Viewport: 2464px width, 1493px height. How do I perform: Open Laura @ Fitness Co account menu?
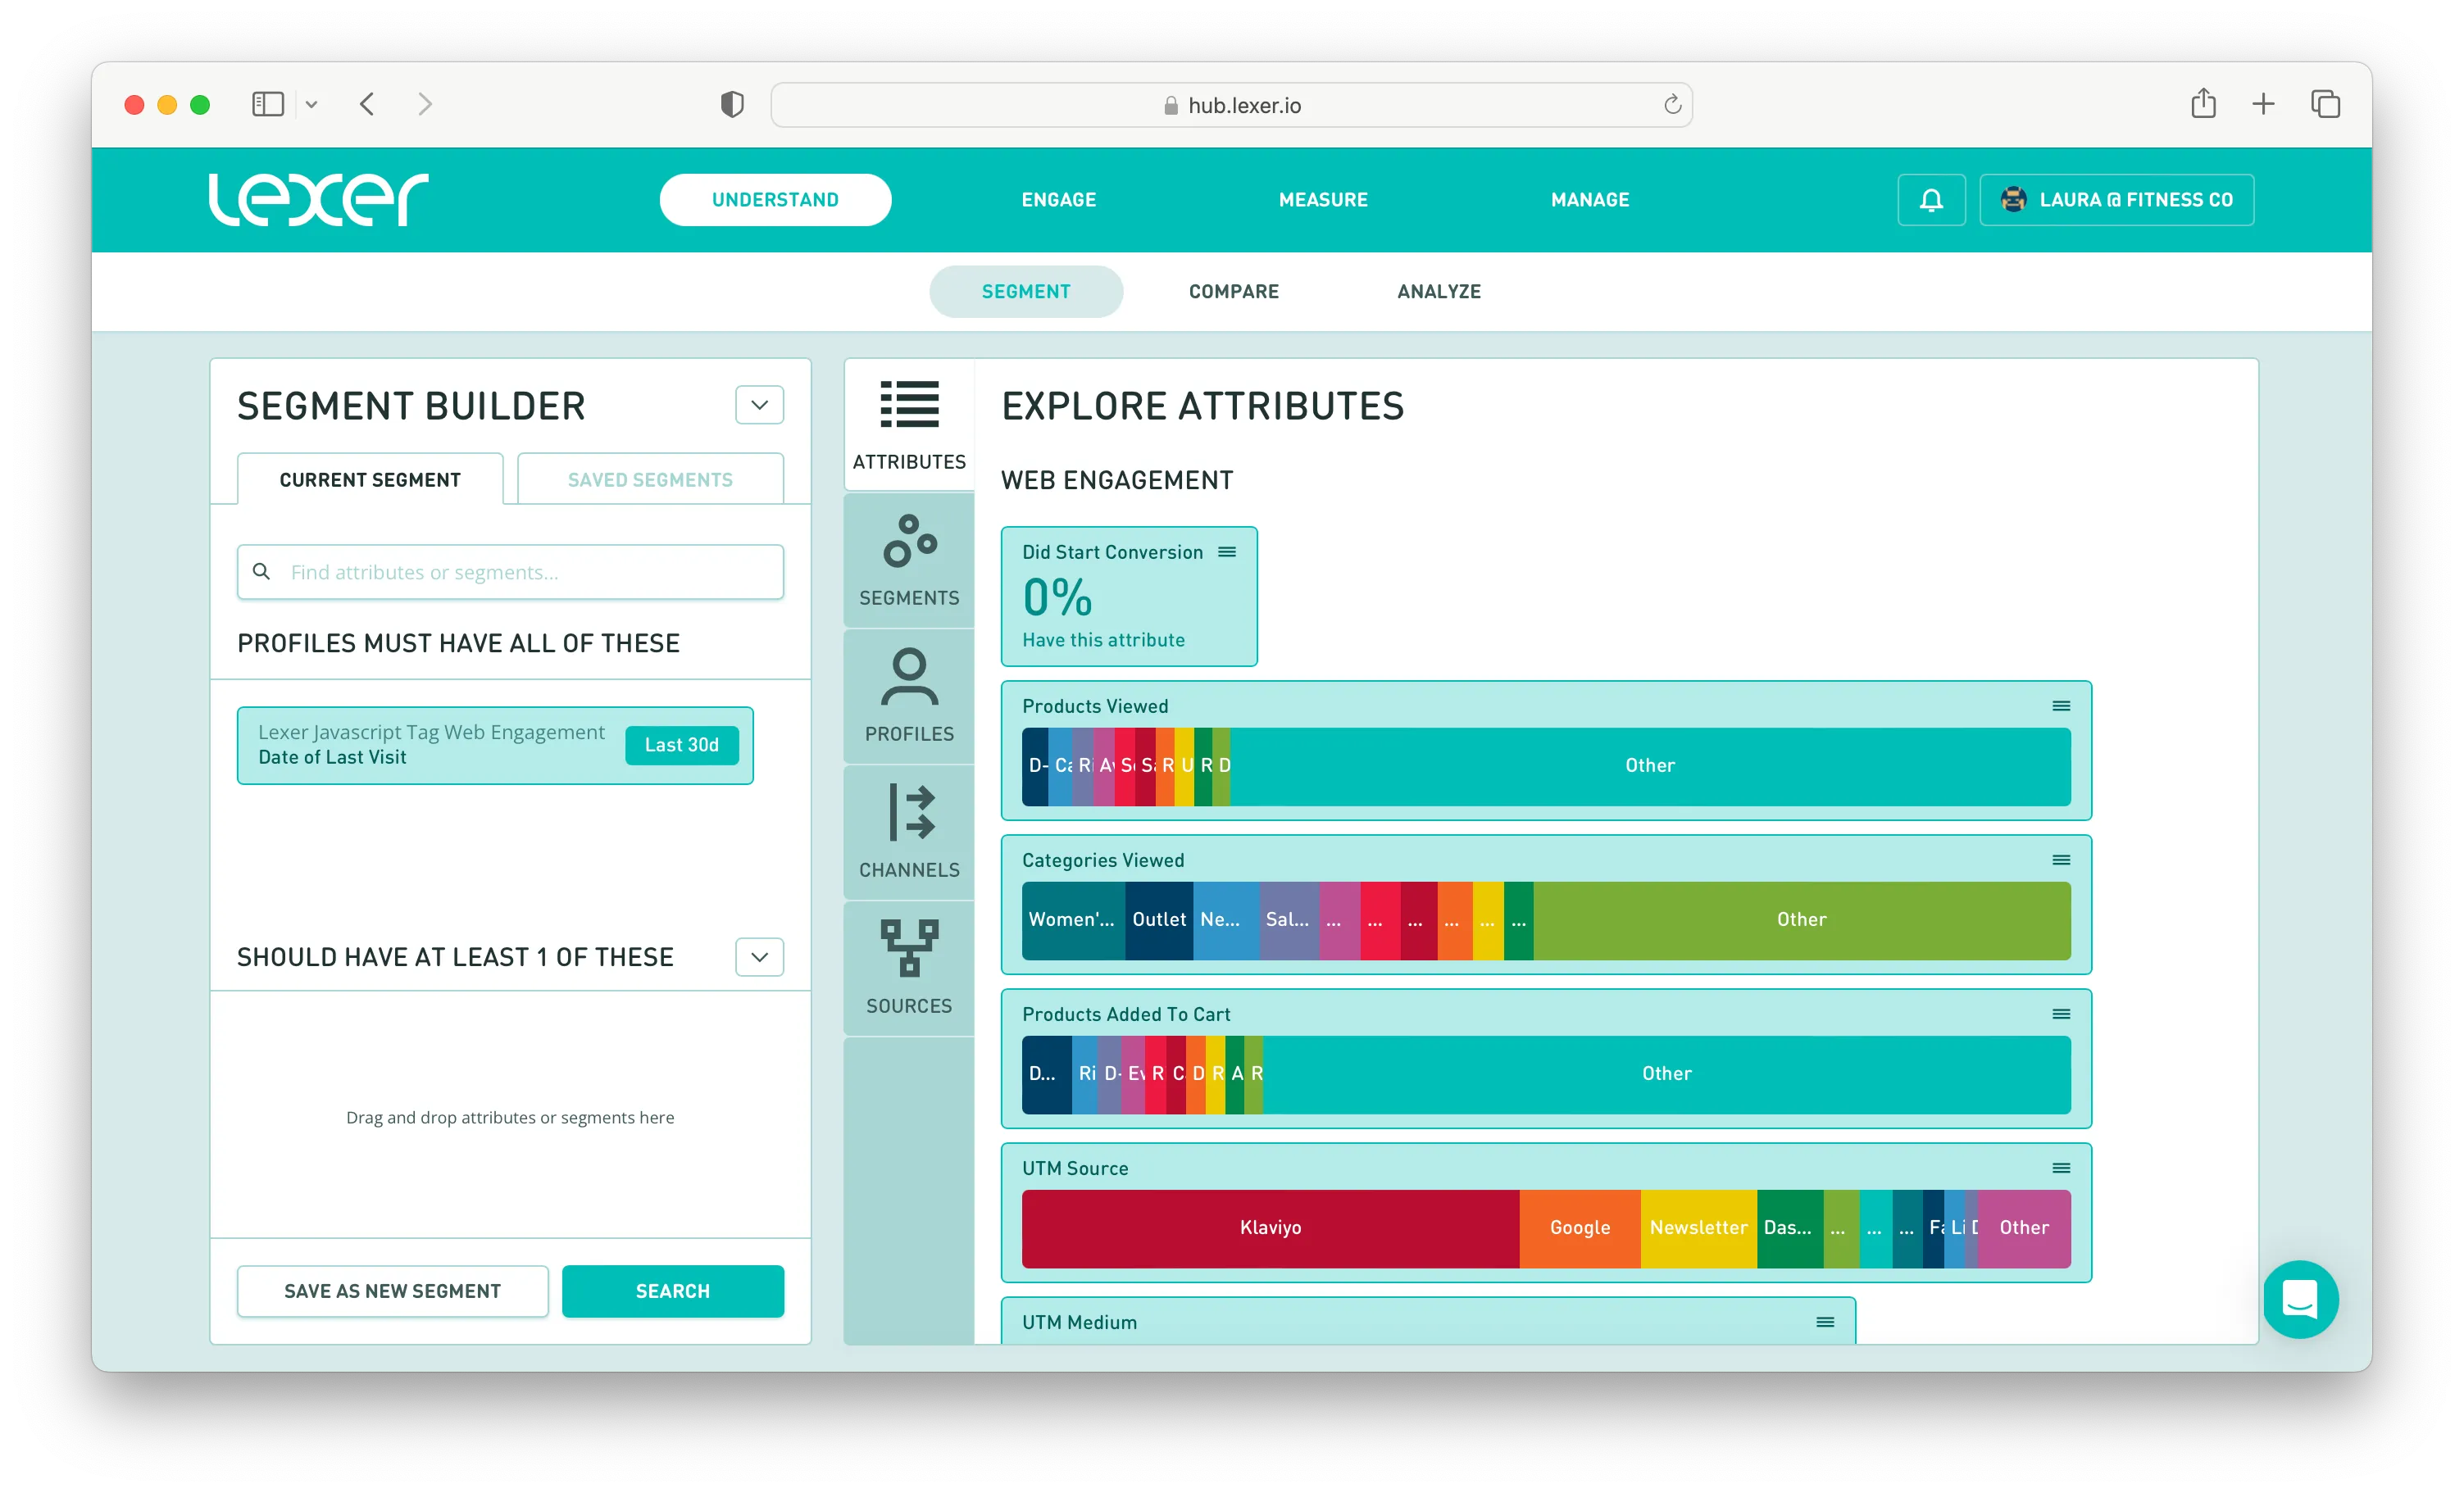[x=2116, y=200]
